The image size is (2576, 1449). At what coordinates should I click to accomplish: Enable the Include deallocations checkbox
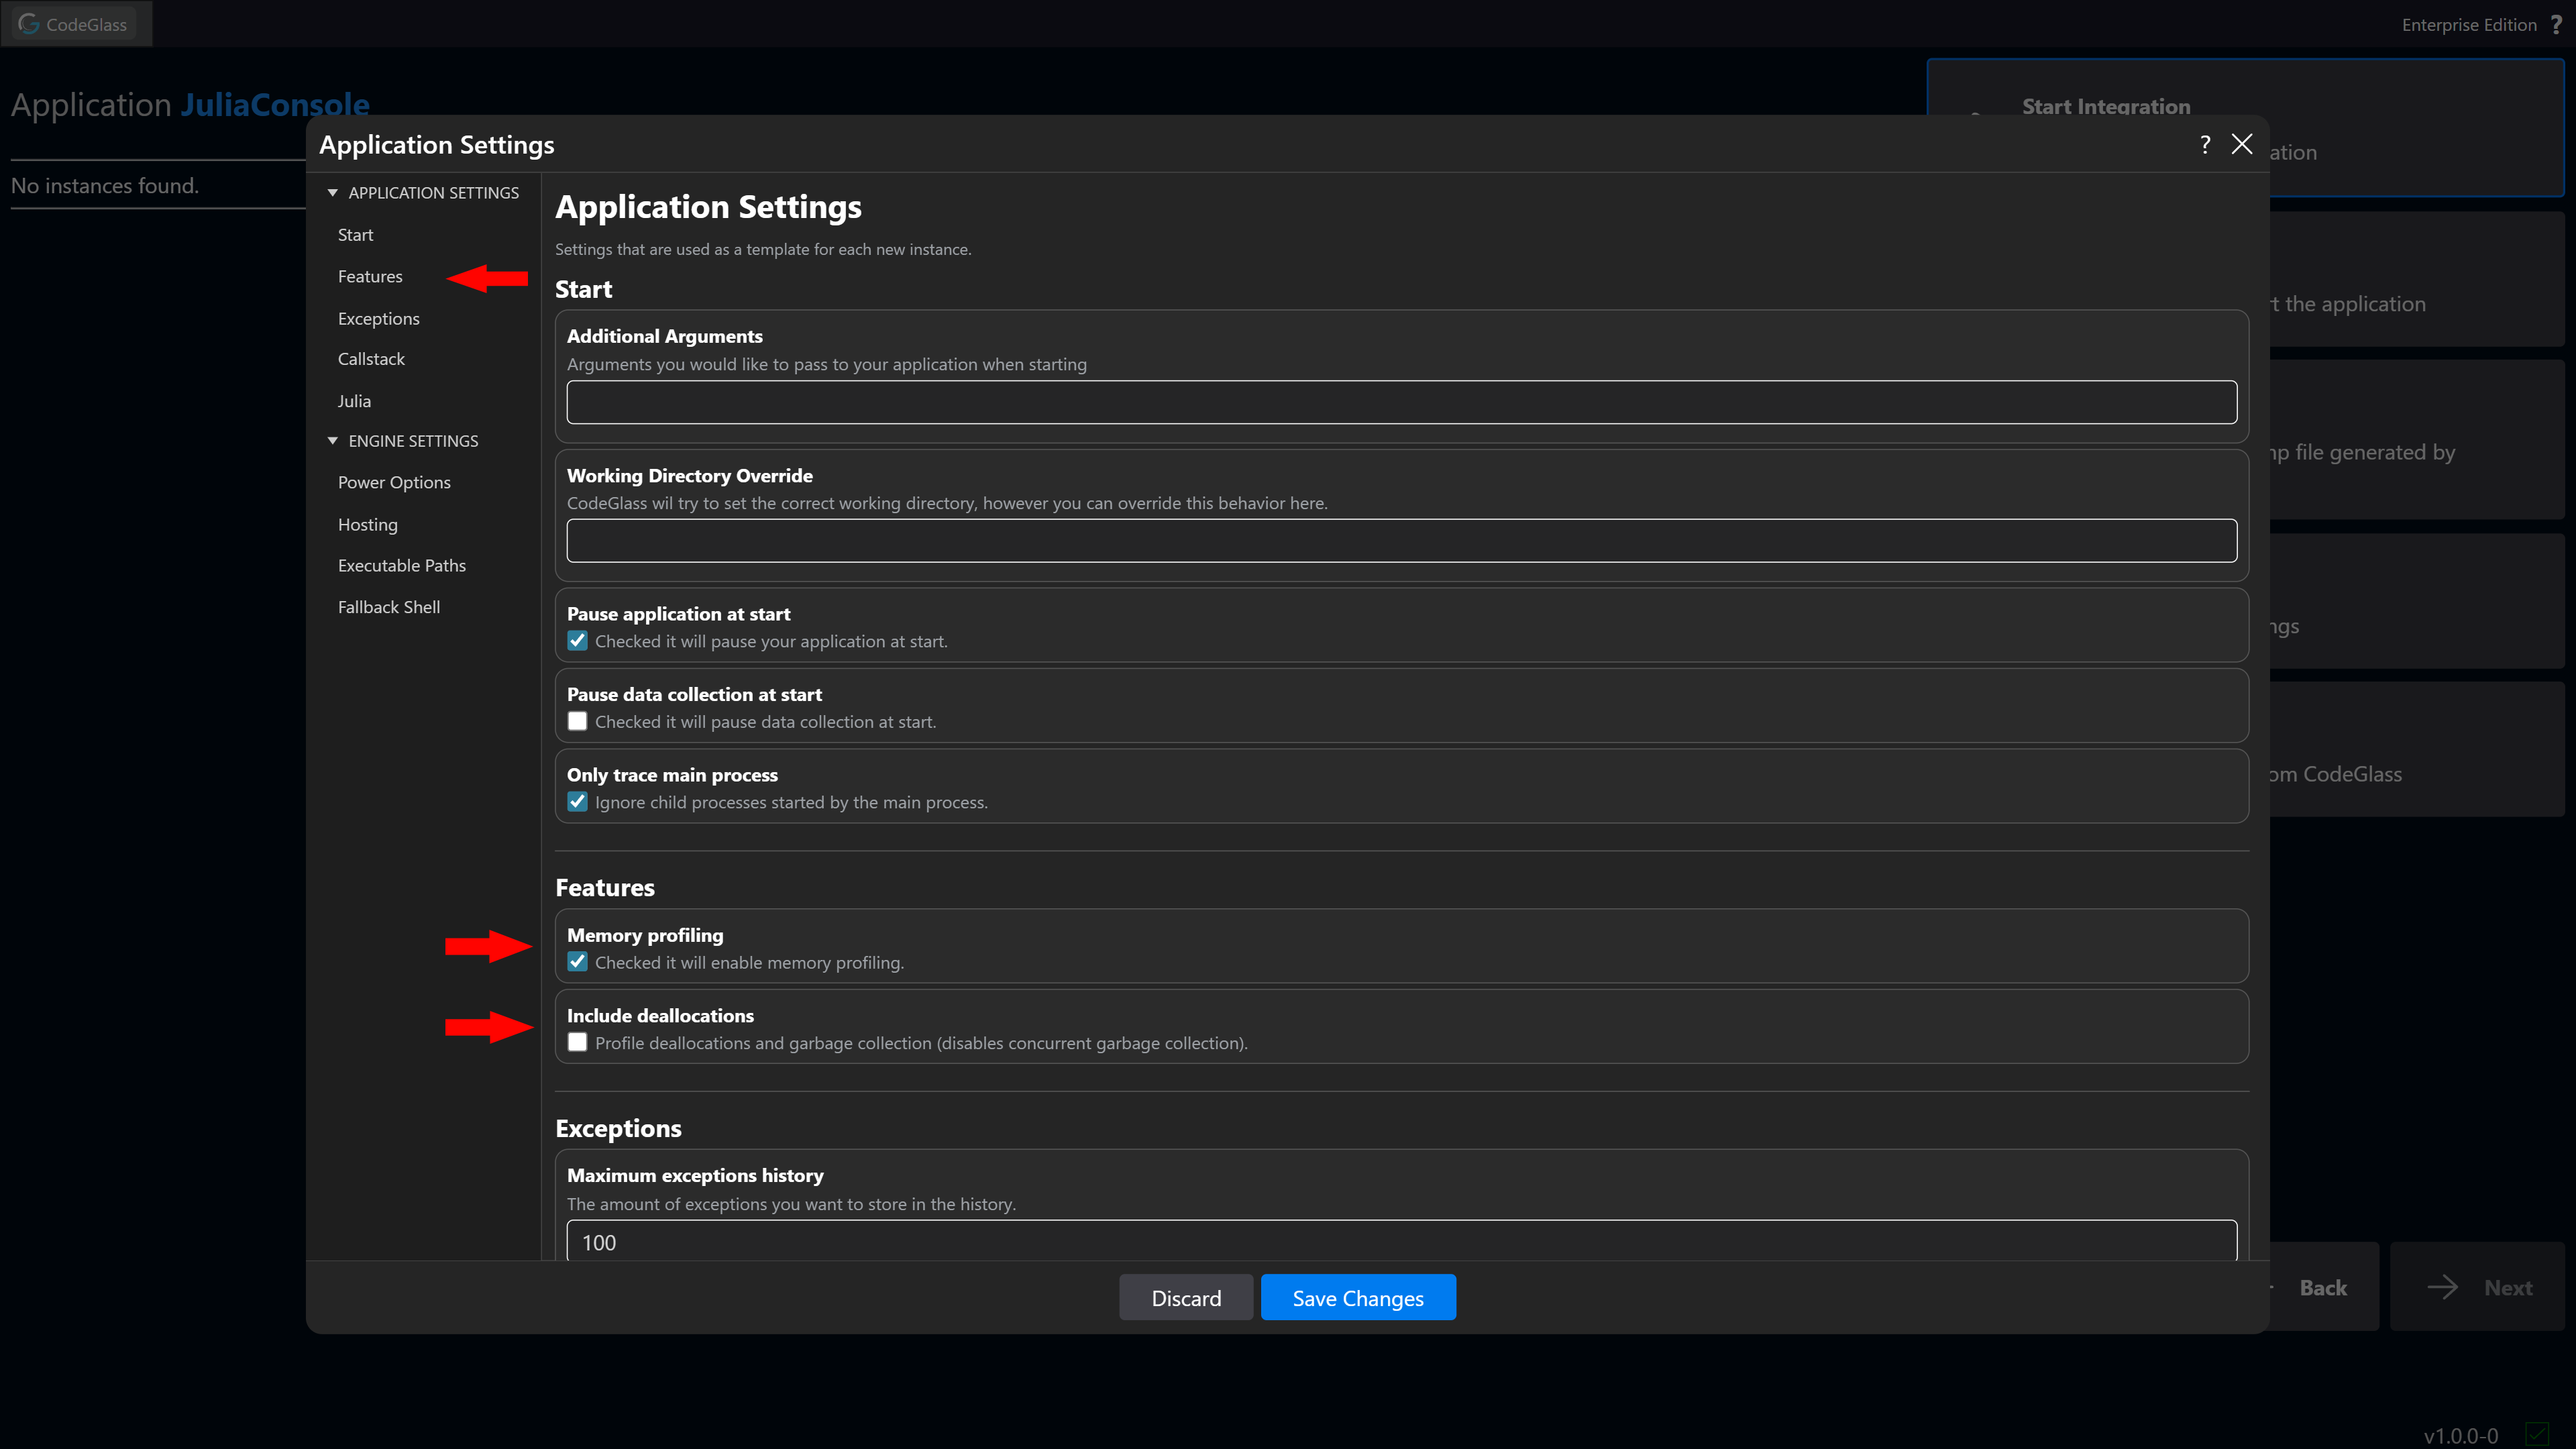pos(577,1042)
